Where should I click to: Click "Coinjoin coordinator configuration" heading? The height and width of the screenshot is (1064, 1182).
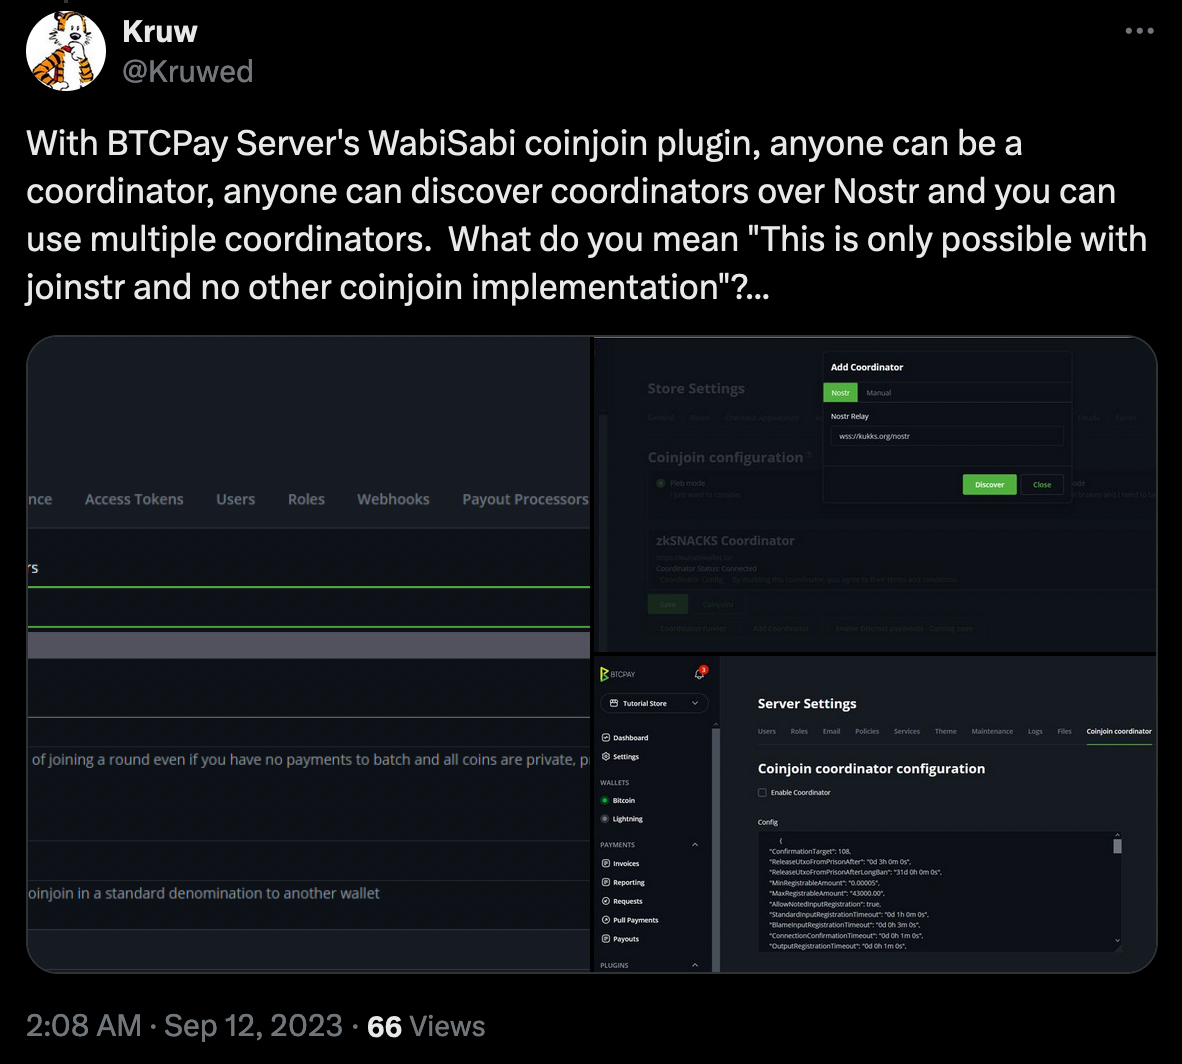click(871, 768)
